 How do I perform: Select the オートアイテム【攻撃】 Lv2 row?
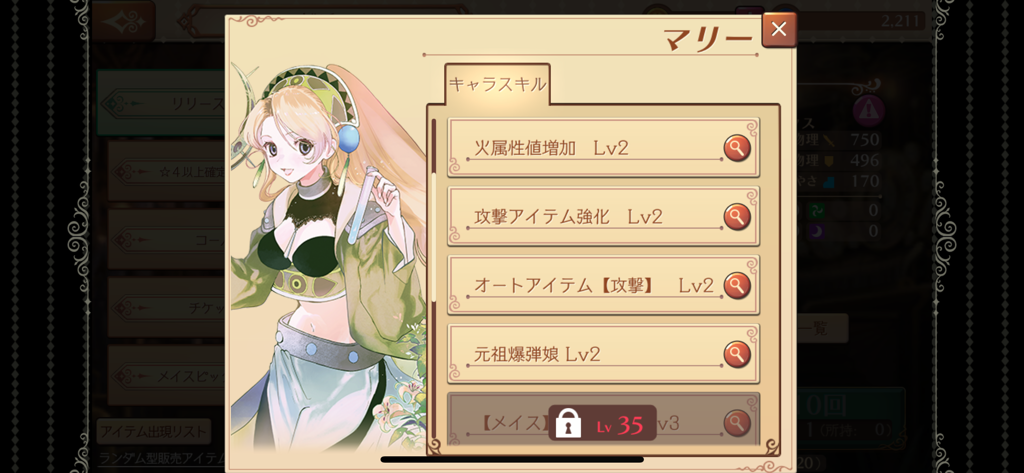[603, 285]
